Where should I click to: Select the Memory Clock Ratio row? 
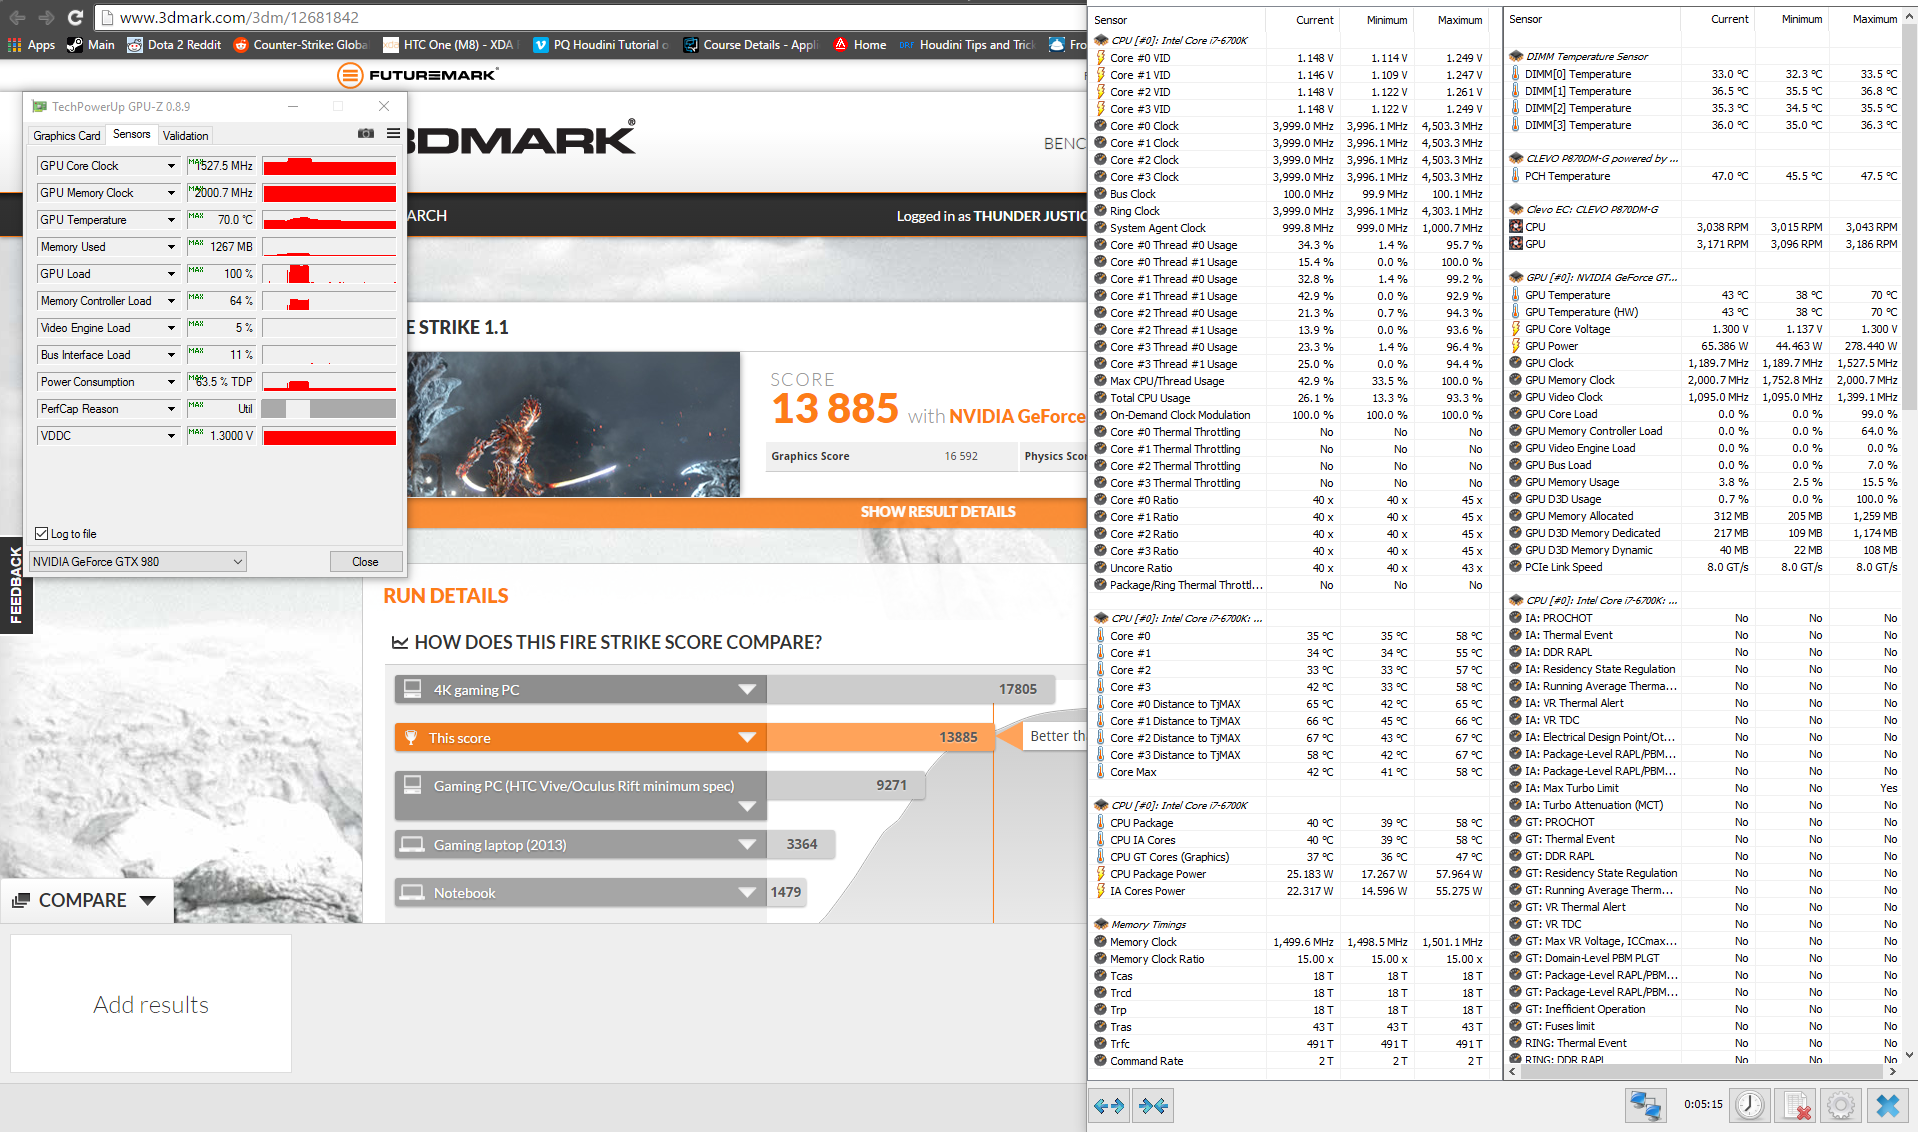1289,959
